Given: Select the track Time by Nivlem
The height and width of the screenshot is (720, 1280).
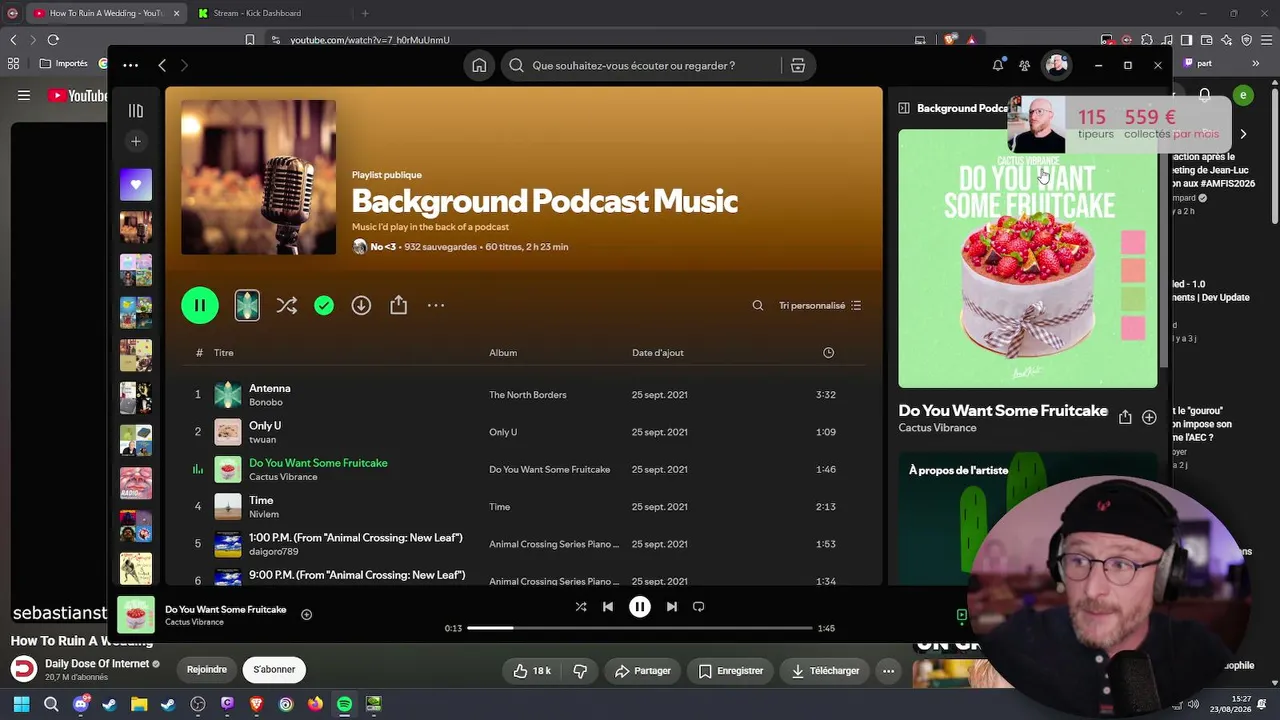Looking at the screenshot, I should [523, 507].
